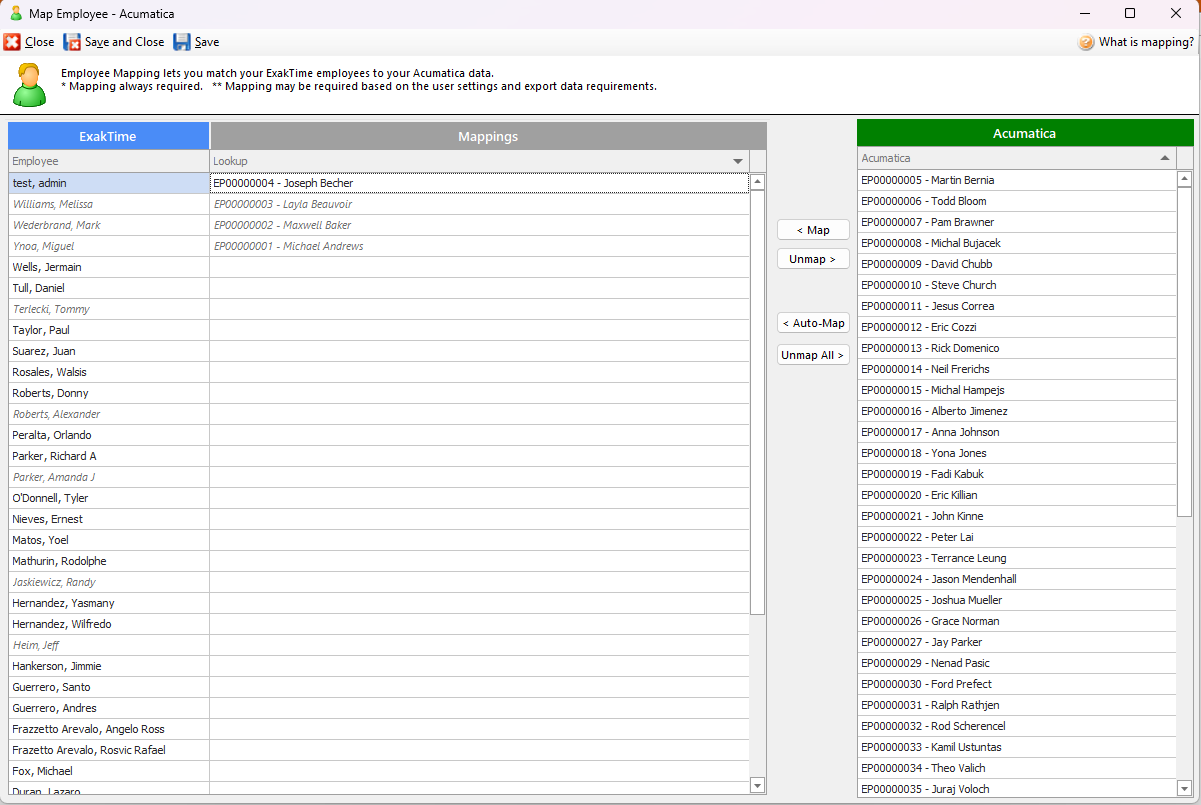This screenshot has width=1201, height=805.
Task: Select EP00000013 - Rick Domenico
Action: 1017,348
